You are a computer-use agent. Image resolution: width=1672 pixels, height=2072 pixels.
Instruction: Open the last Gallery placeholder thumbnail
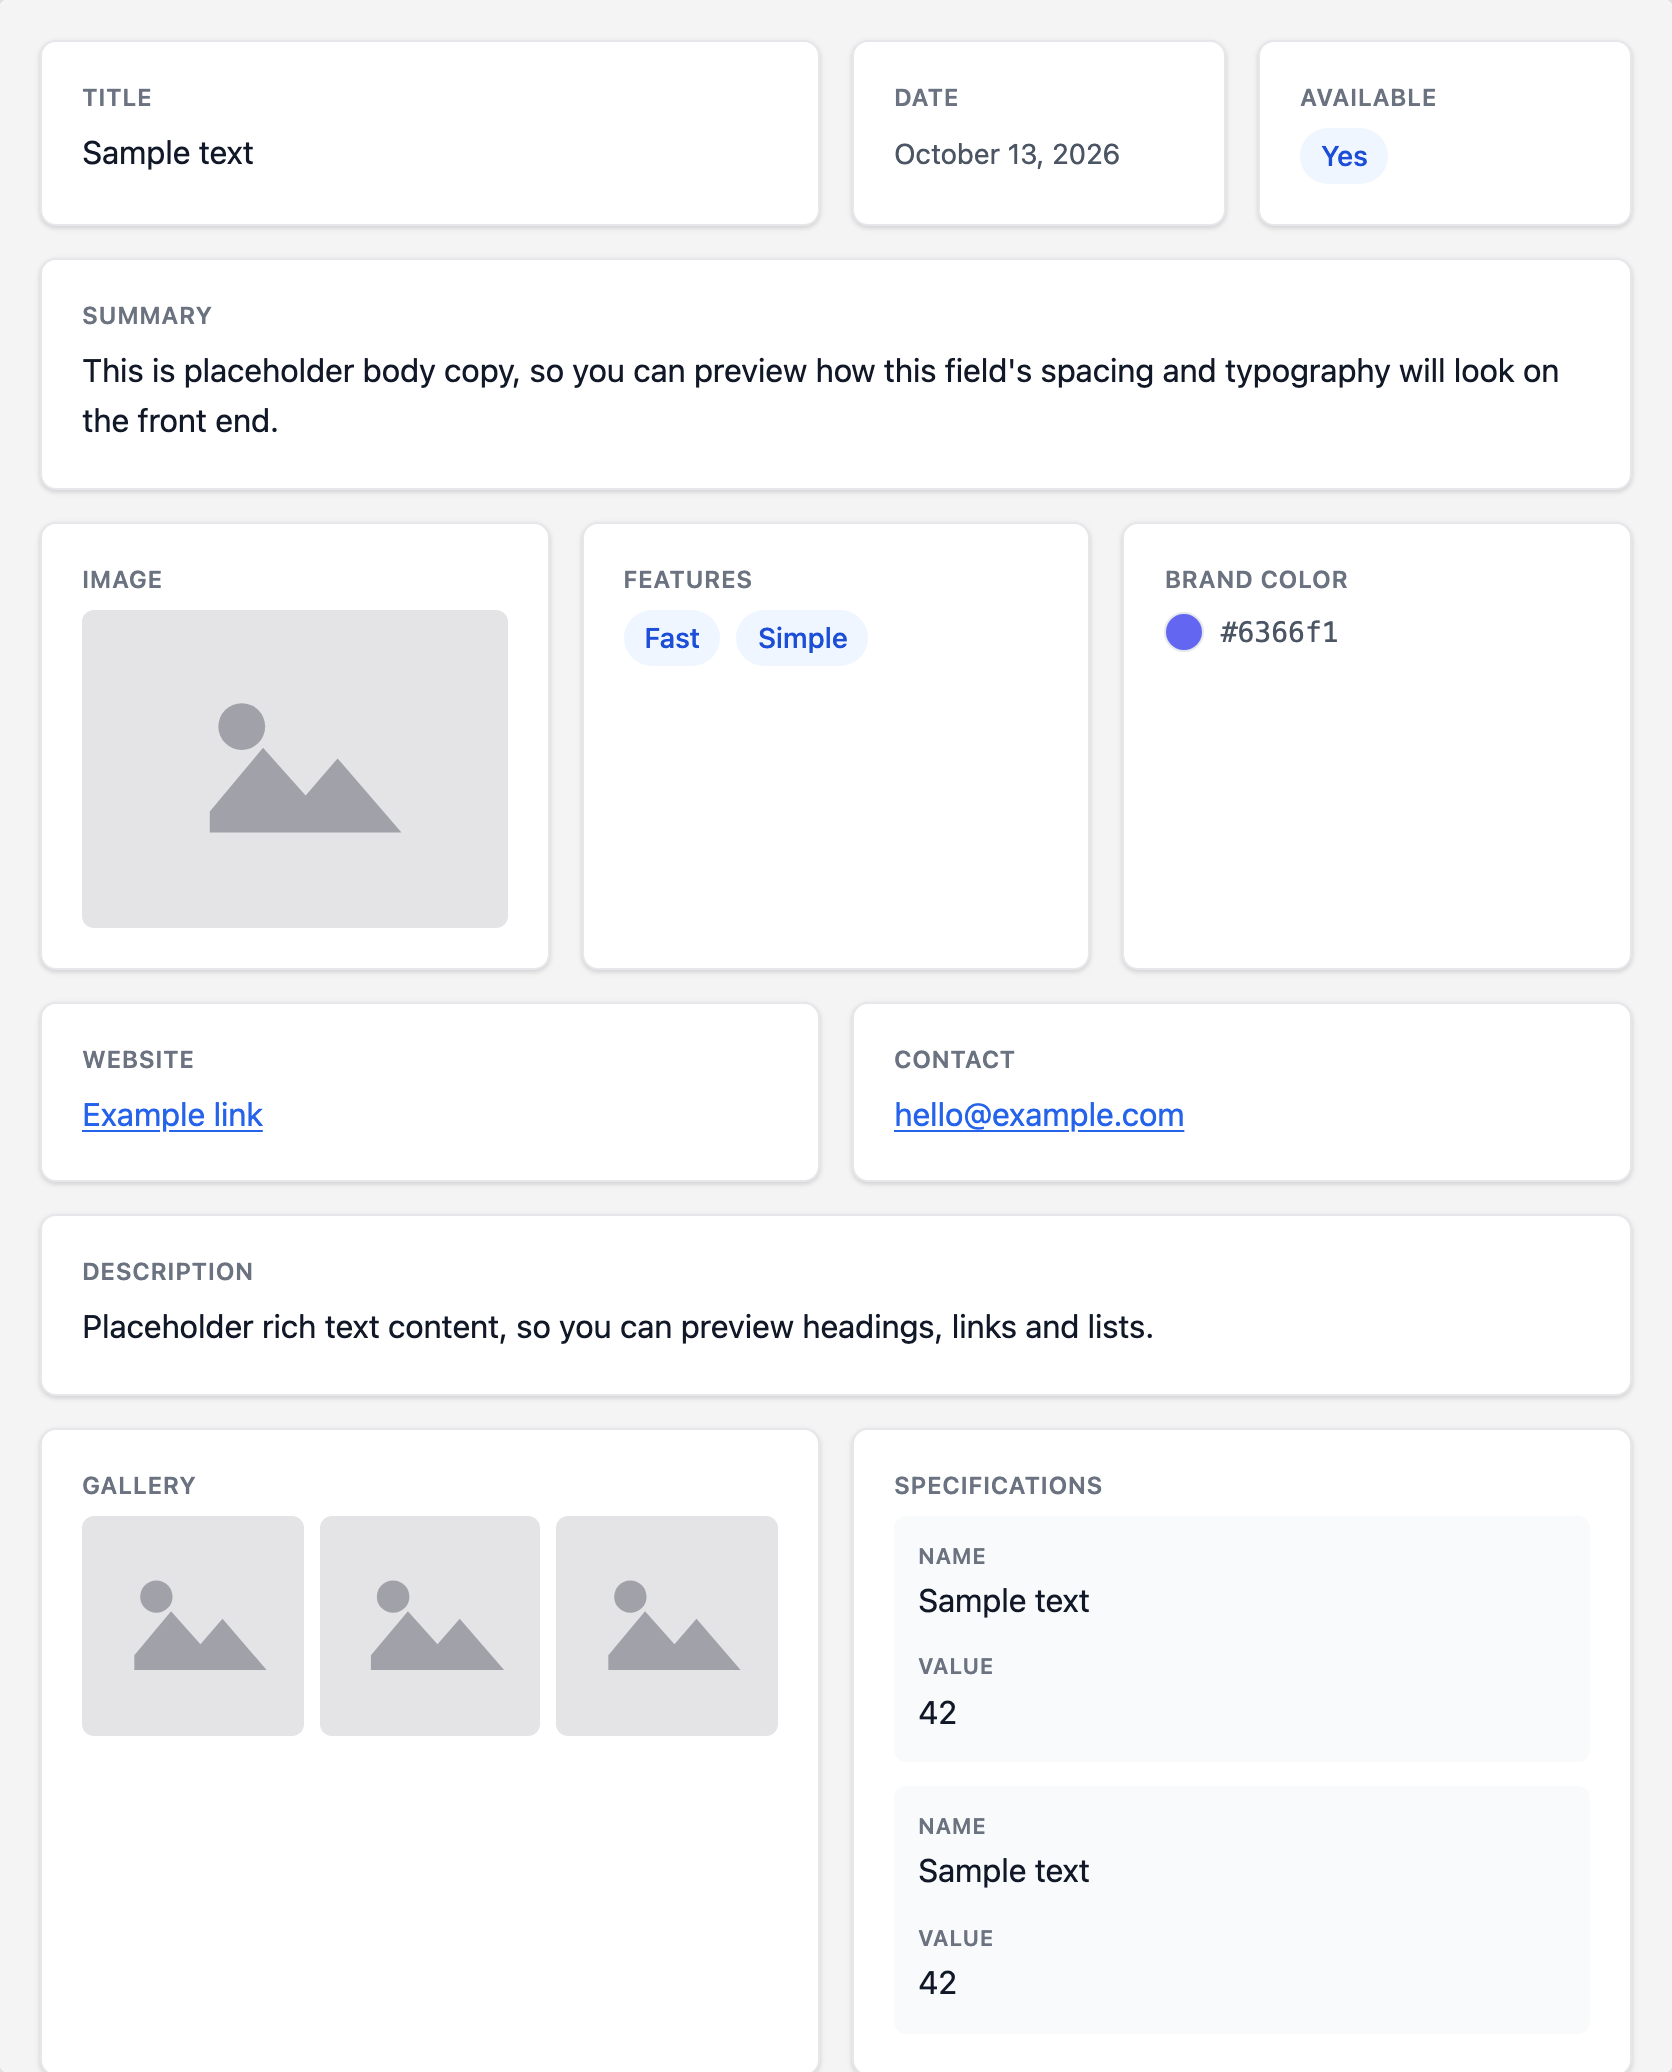[x=667, y=1626]
